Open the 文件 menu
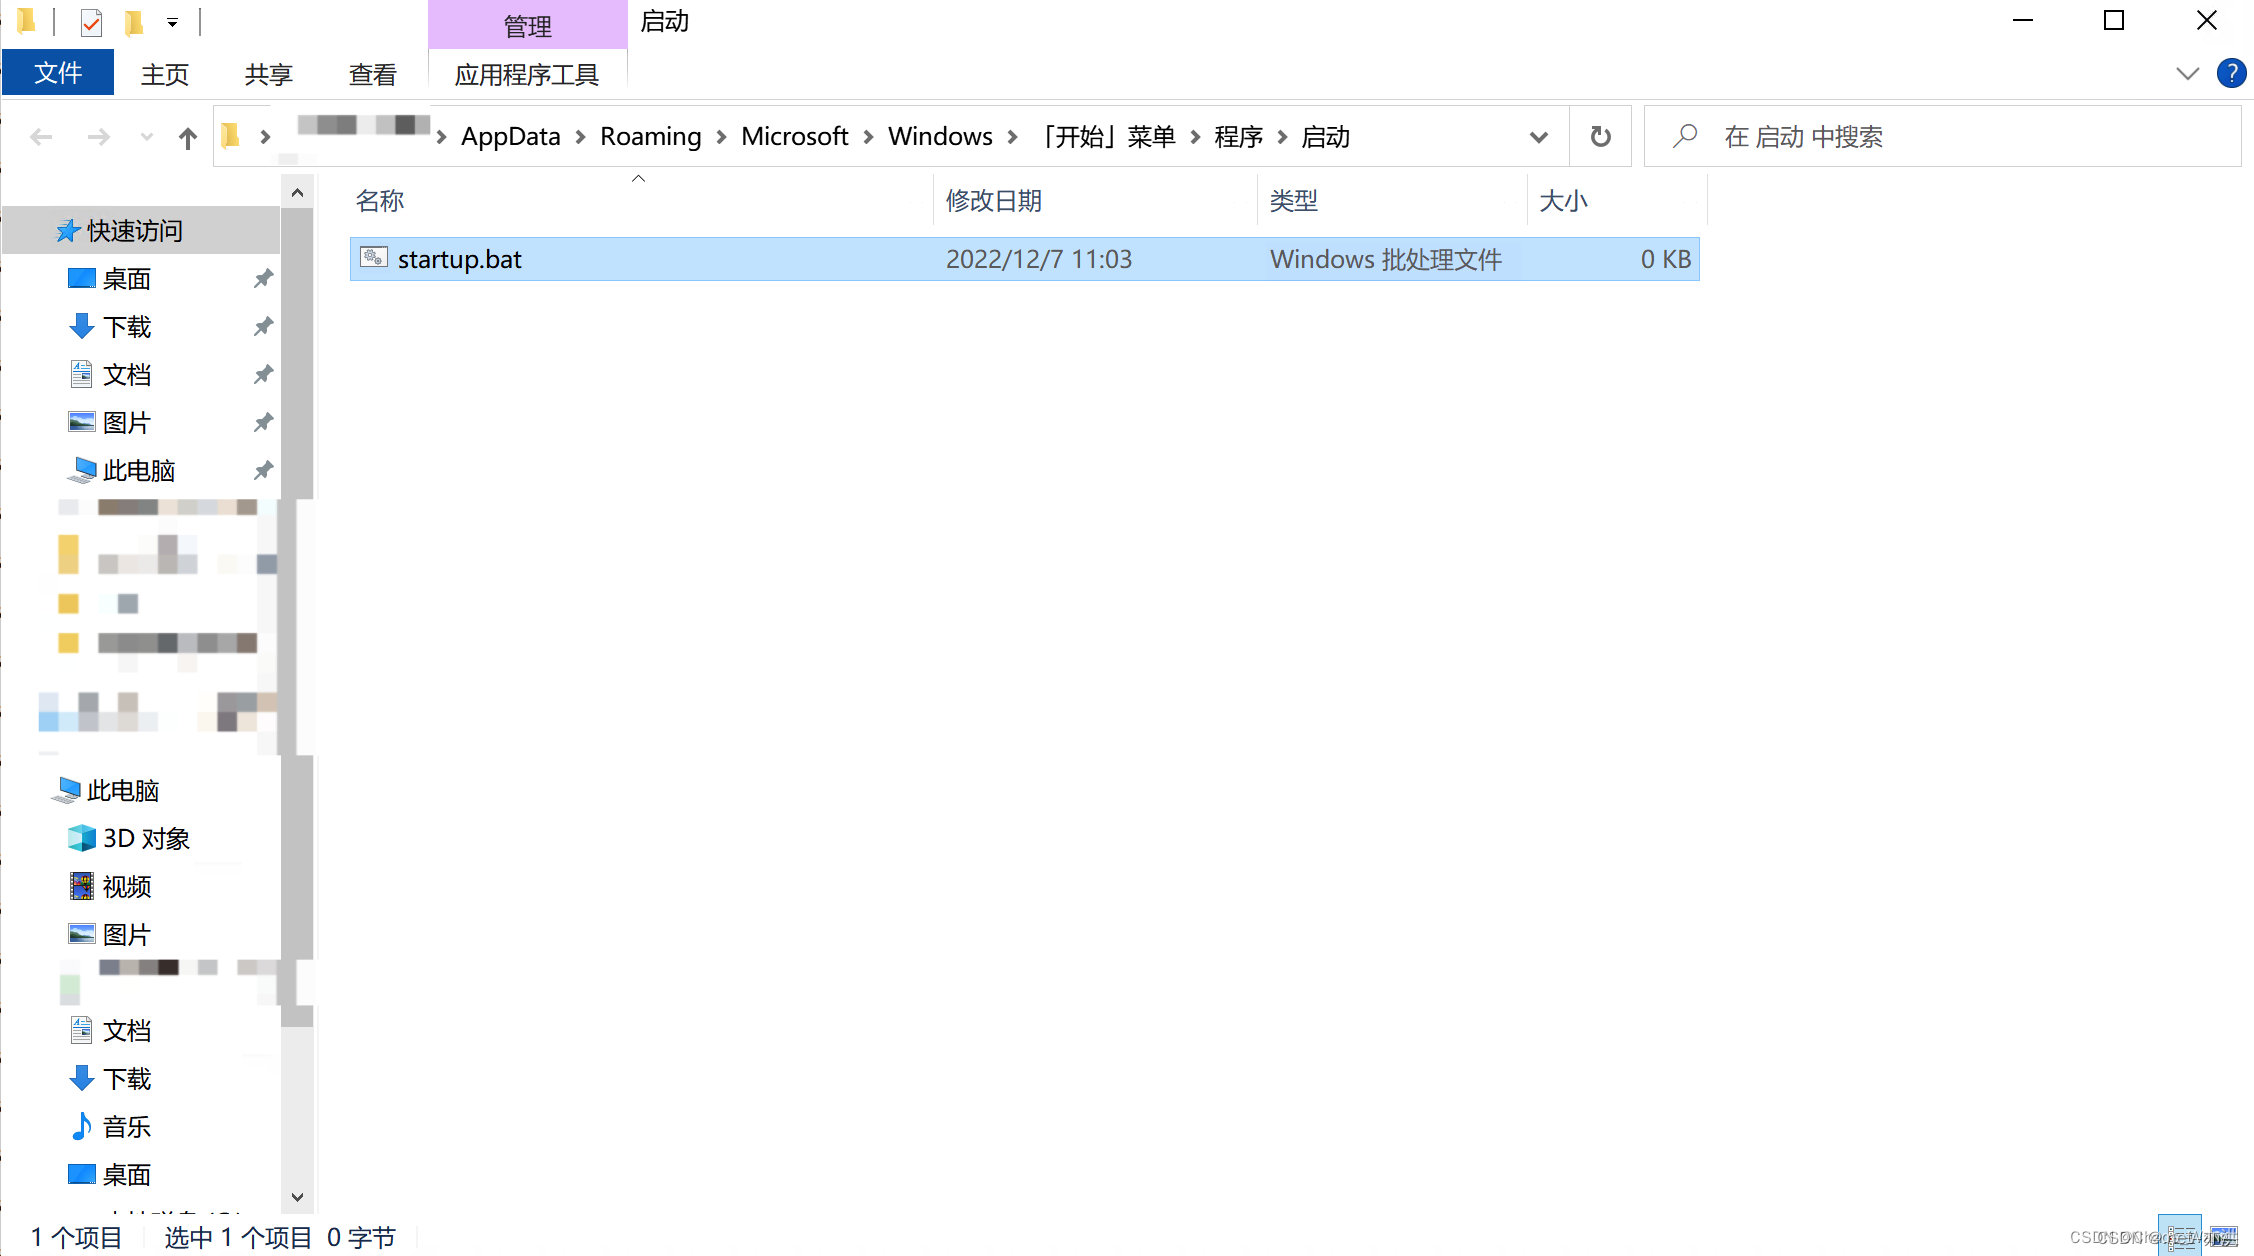This screenshot has height=1256, width=2254. (x=58, y=73)
